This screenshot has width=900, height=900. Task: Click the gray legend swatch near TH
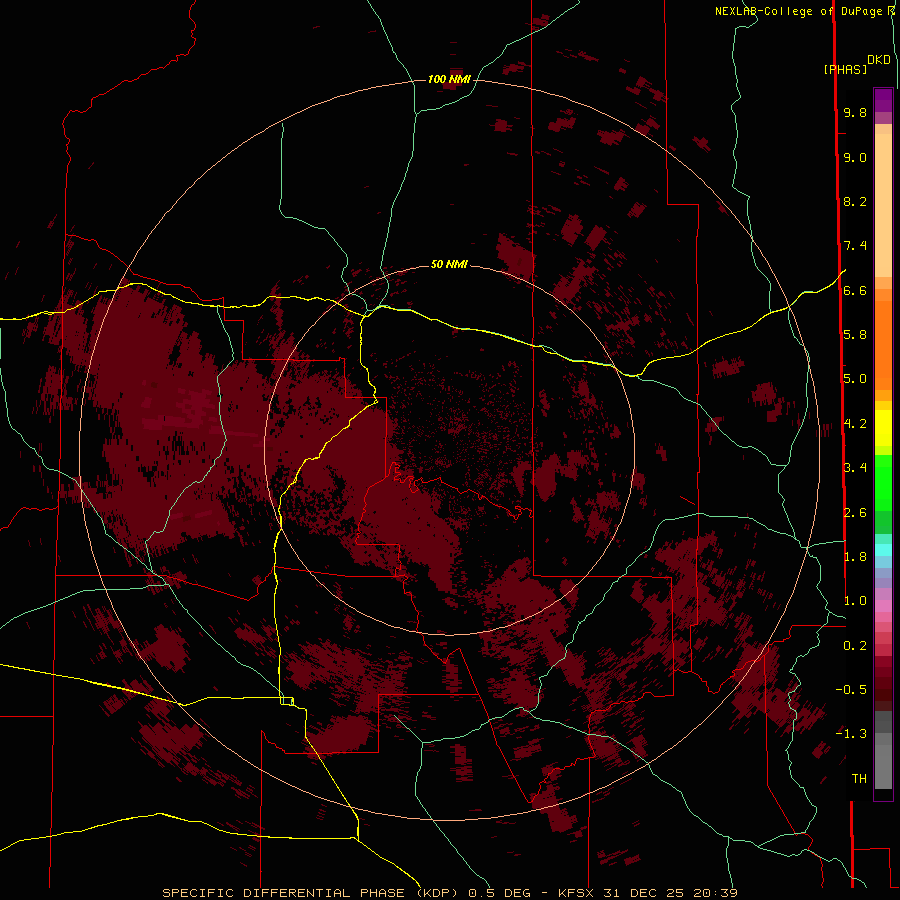(x=883, y=766)
